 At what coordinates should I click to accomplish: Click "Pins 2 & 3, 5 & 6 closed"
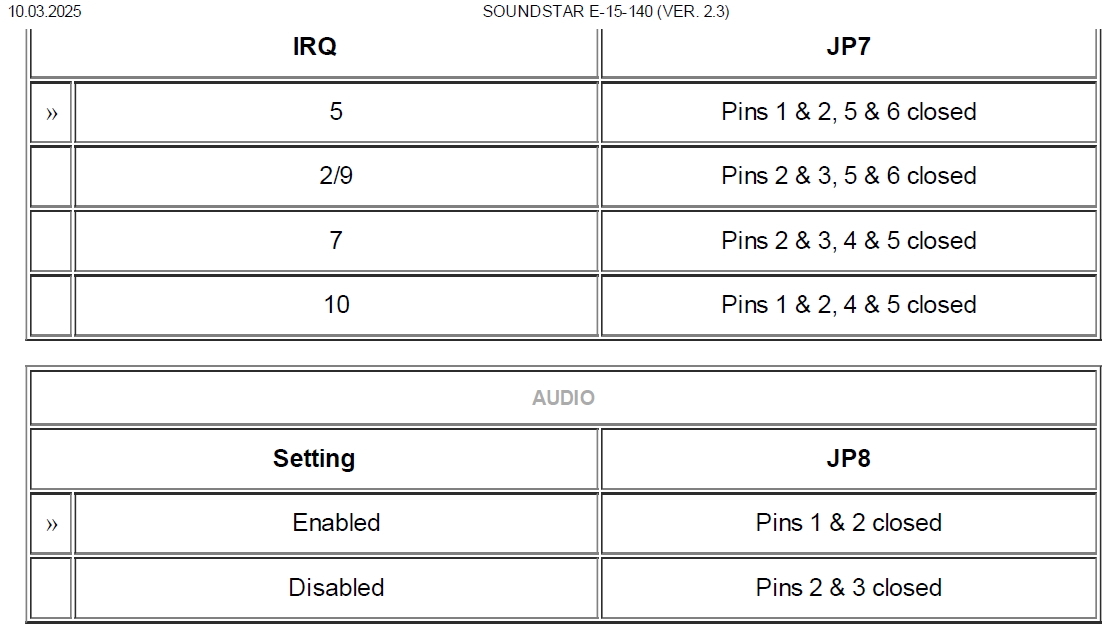pyautogui.click(x=848, y=176)
